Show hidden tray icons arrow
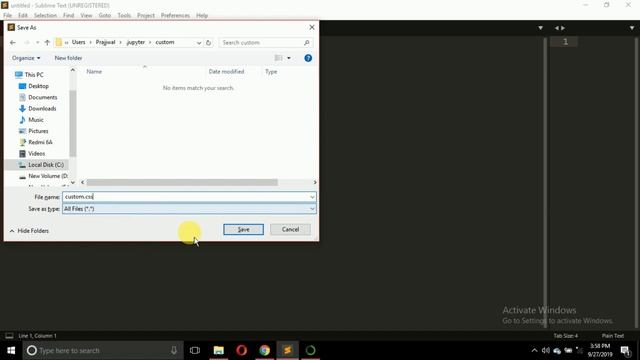 [x=534, y=350]
